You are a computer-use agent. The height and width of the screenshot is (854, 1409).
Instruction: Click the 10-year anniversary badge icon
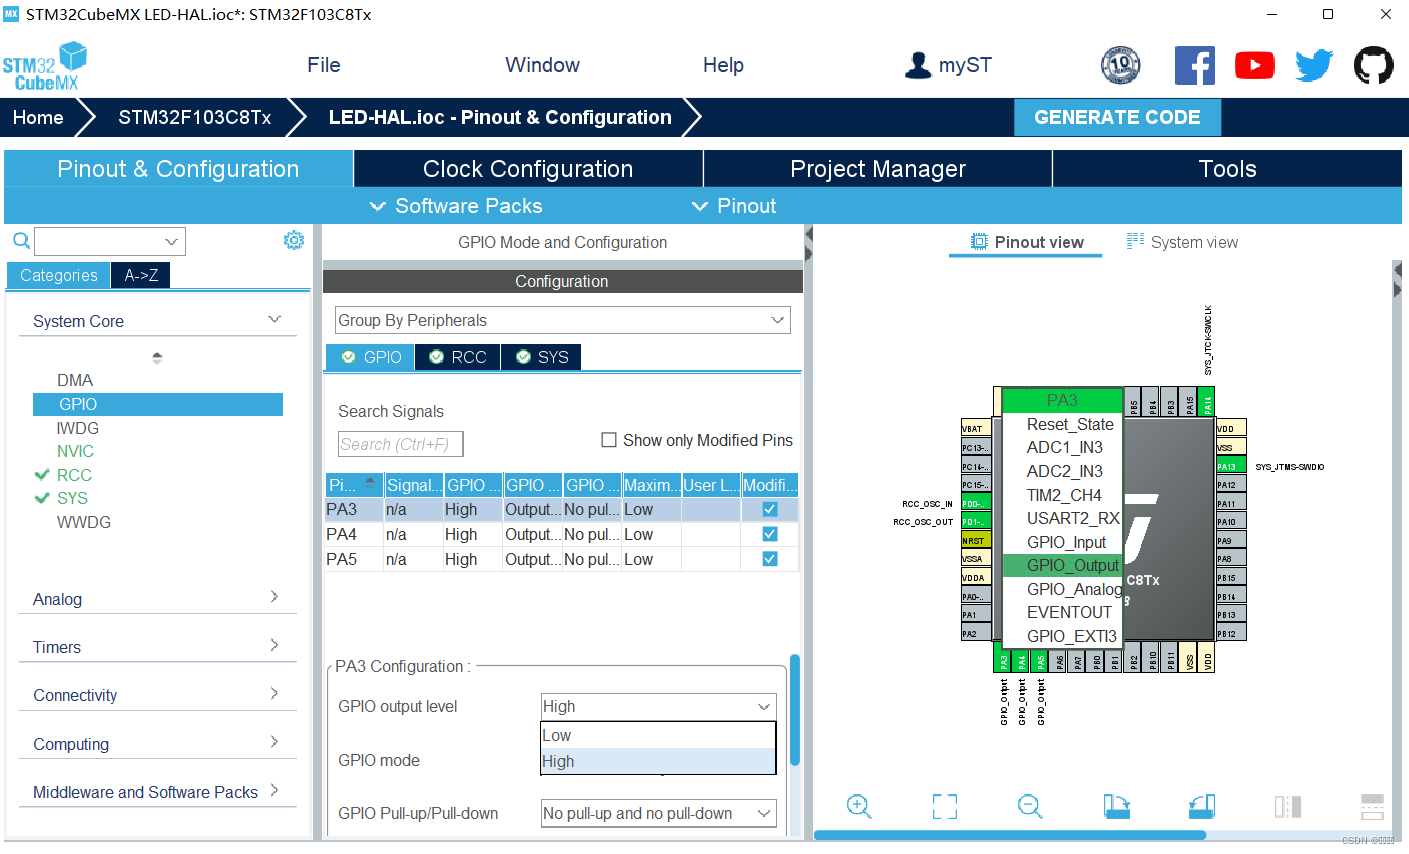pyautogui.click(x=1121, y=66)
